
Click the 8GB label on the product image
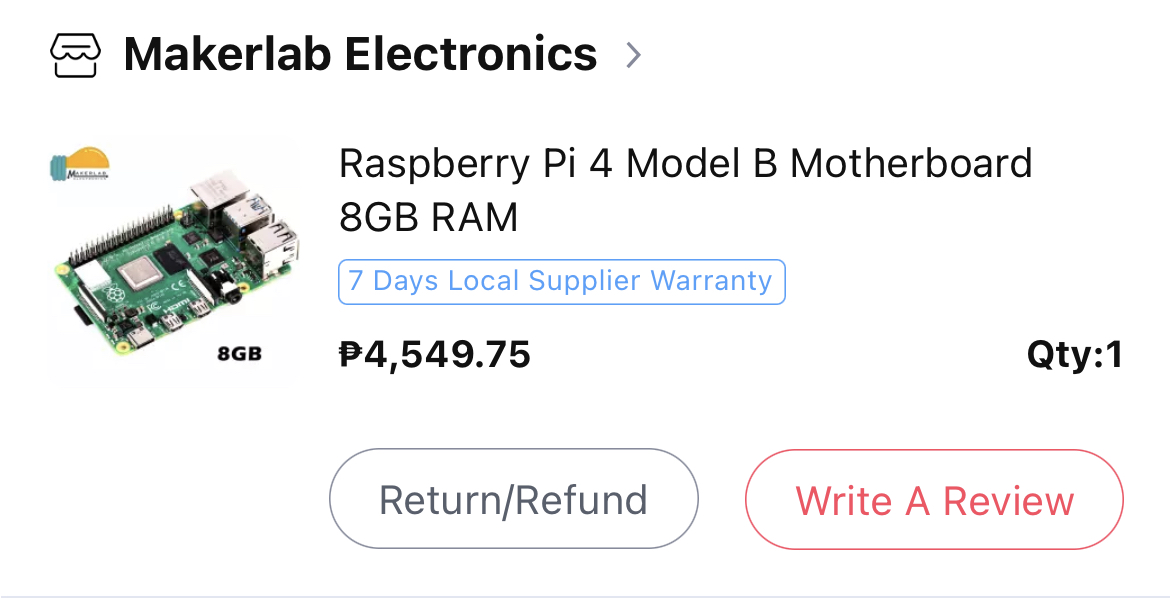(x=239, y=353)
